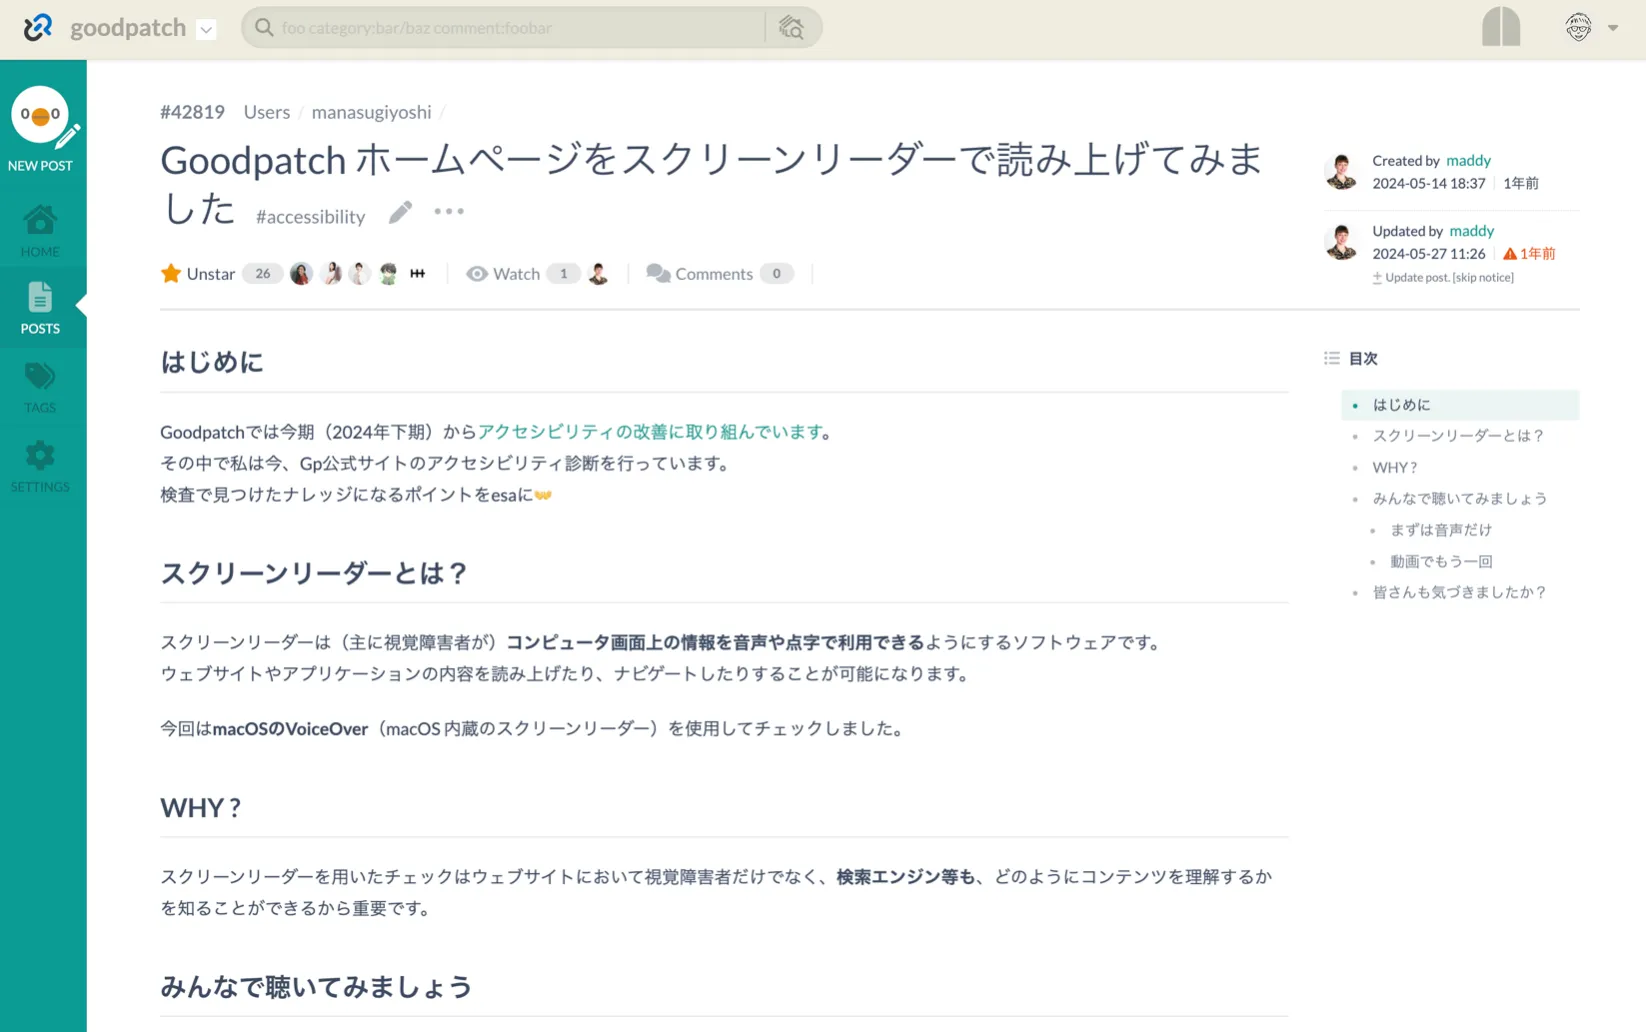Image resolution: width=1646 pixels, height=1032 pixels.
Task: Click the star count badge 26
Action: tap(262, 274)
